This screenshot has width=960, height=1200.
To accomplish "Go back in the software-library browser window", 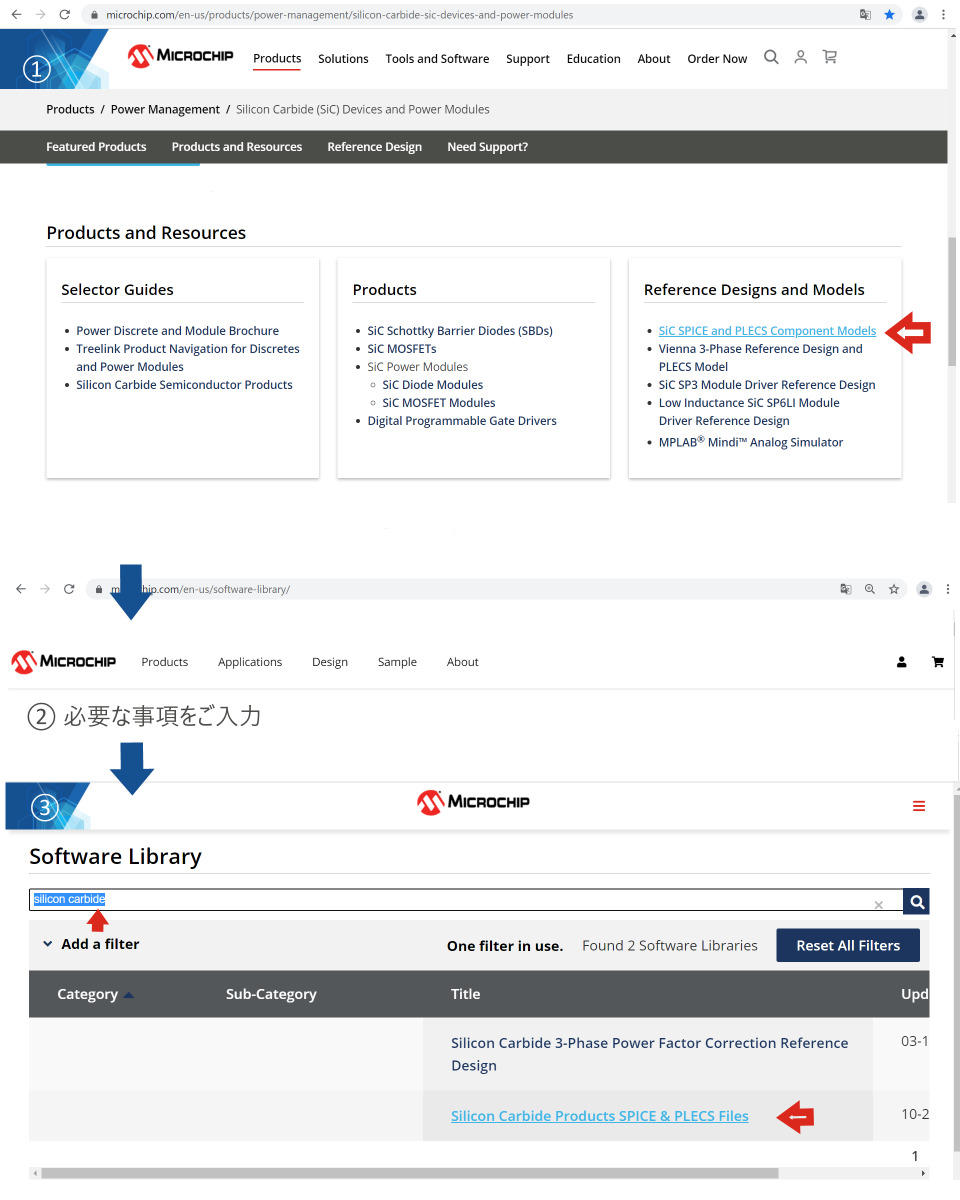I will (20, 589).
